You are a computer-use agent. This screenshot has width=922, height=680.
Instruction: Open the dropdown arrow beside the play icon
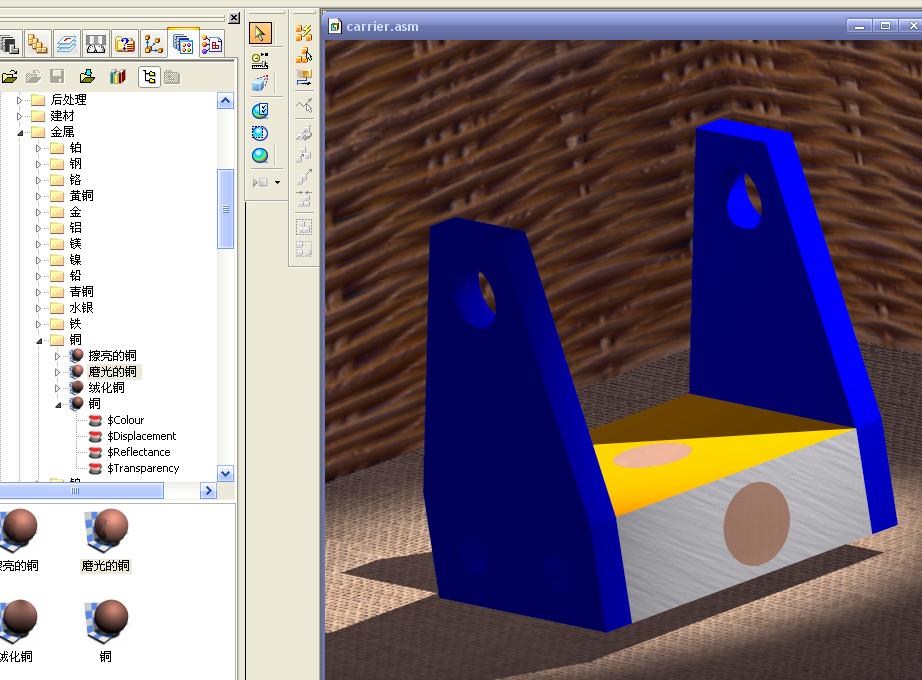278,182
